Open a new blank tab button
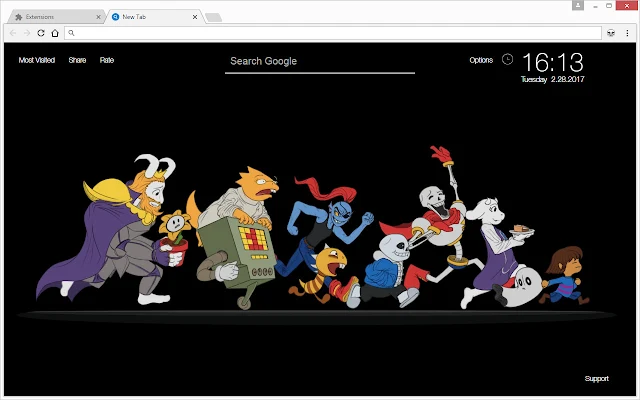This screenshot has height=400, width=640. 213,17
